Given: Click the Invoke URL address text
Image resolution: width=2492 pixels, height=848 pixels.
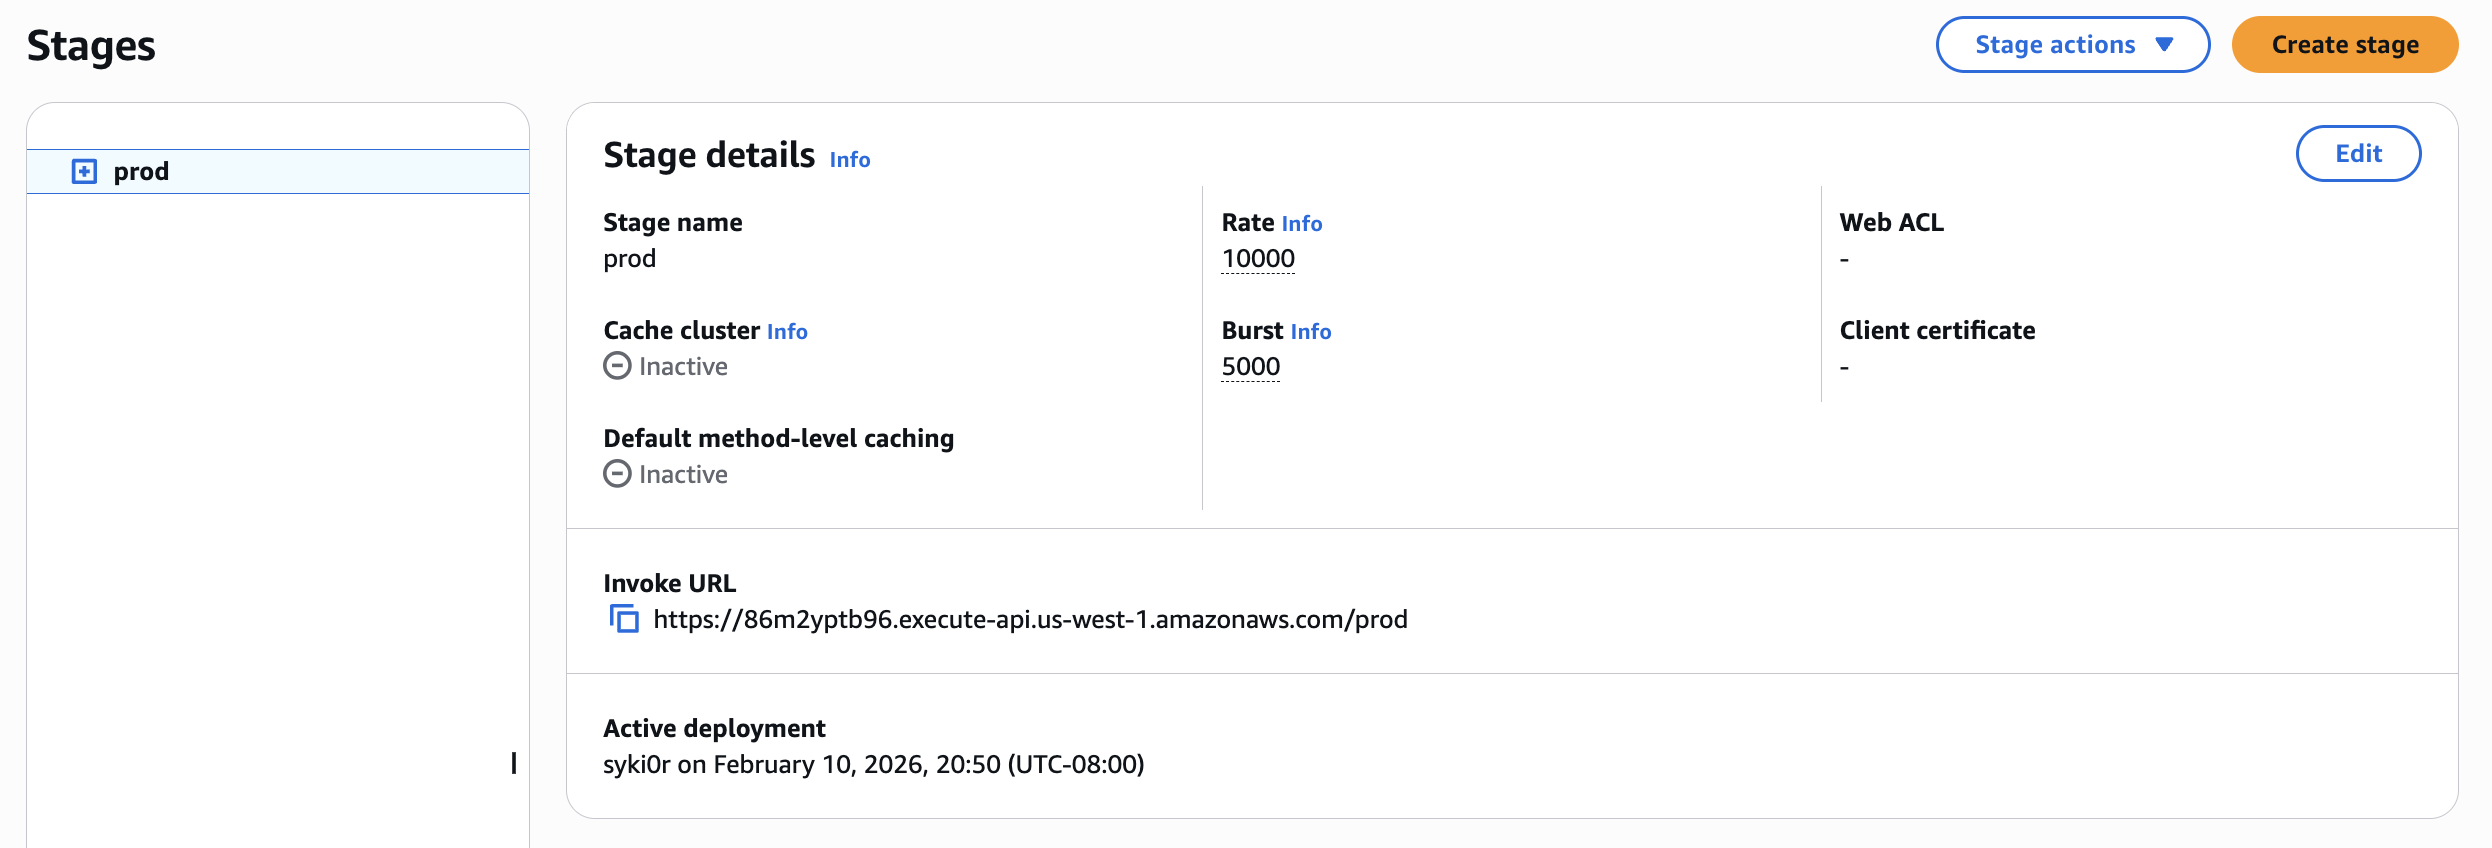Looking at the screenshot, I should click(1029, 620).
